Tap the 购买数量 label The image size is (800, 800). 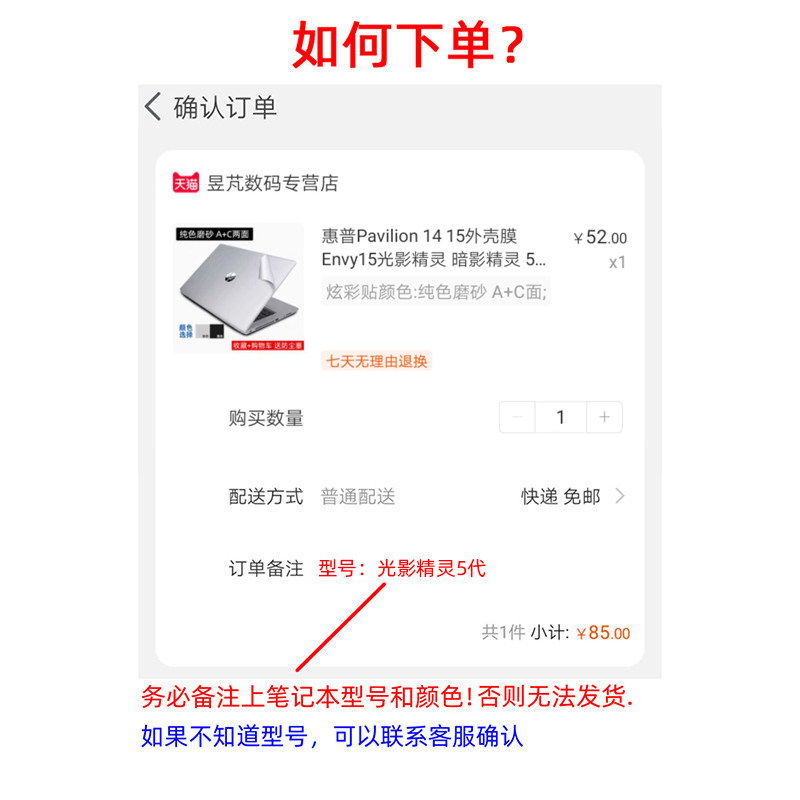tap(266, 418)
